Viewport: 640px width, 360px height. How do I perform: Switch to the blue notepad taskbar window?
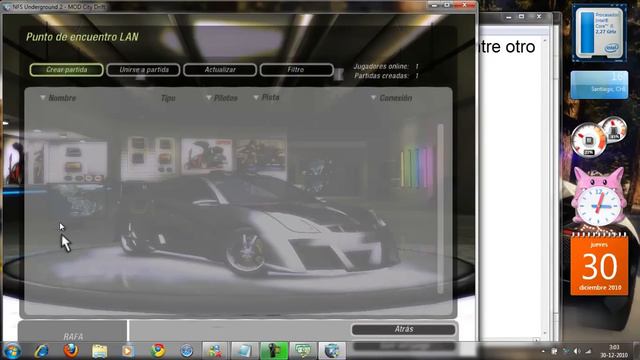click(244, 351)
